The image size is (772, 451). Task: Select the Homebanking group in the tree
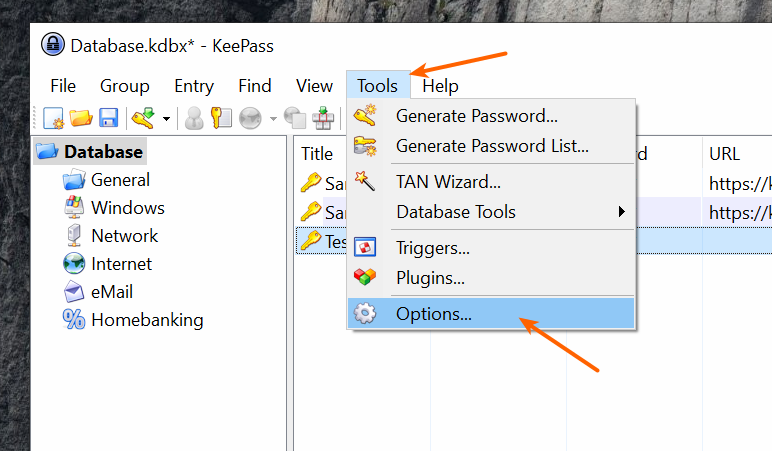coord(146,320)
